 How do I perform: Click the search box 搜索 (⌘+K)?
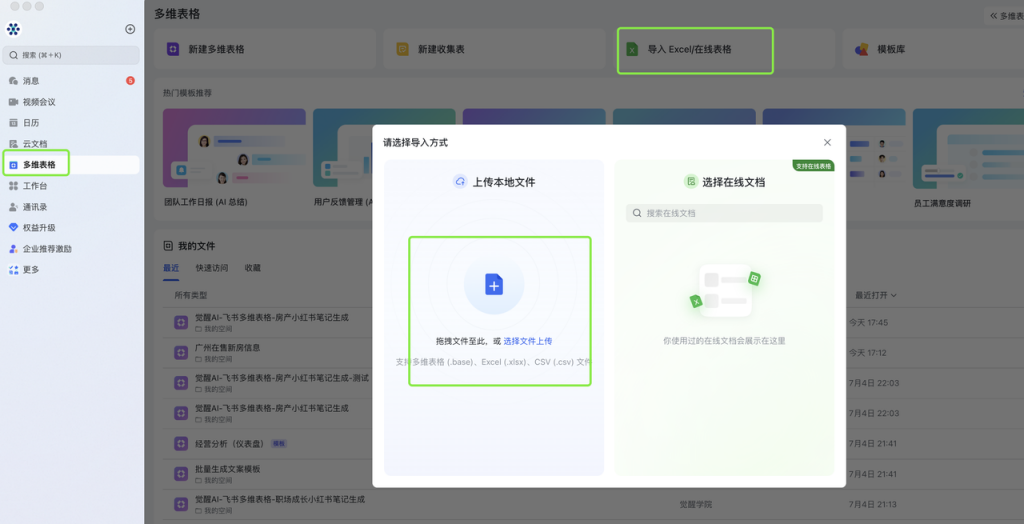coord(71,55)
